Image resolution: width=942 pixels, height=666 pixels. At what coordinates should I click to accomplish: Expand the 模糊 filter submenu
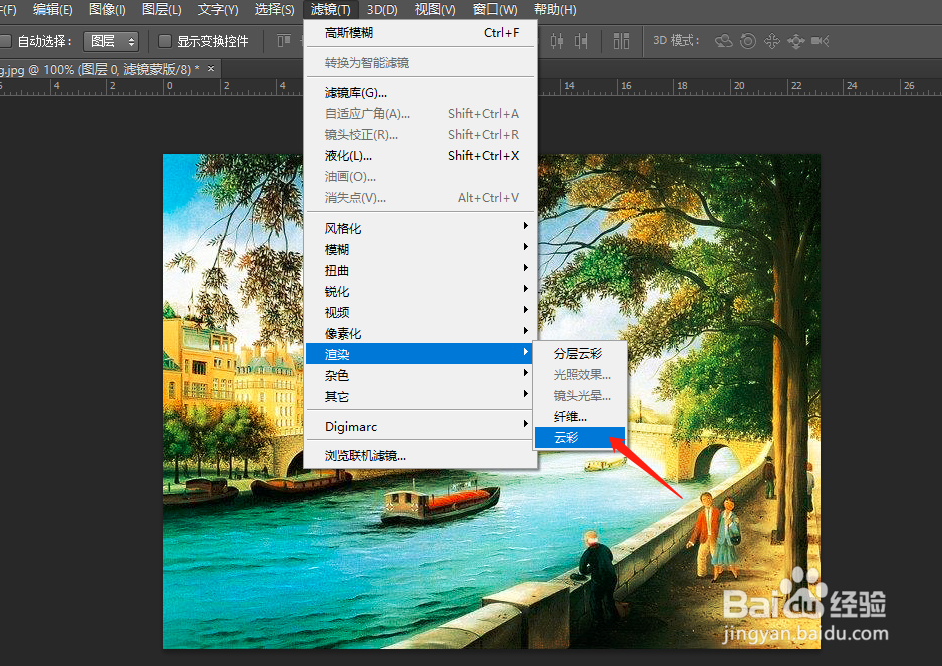(420, 249)
